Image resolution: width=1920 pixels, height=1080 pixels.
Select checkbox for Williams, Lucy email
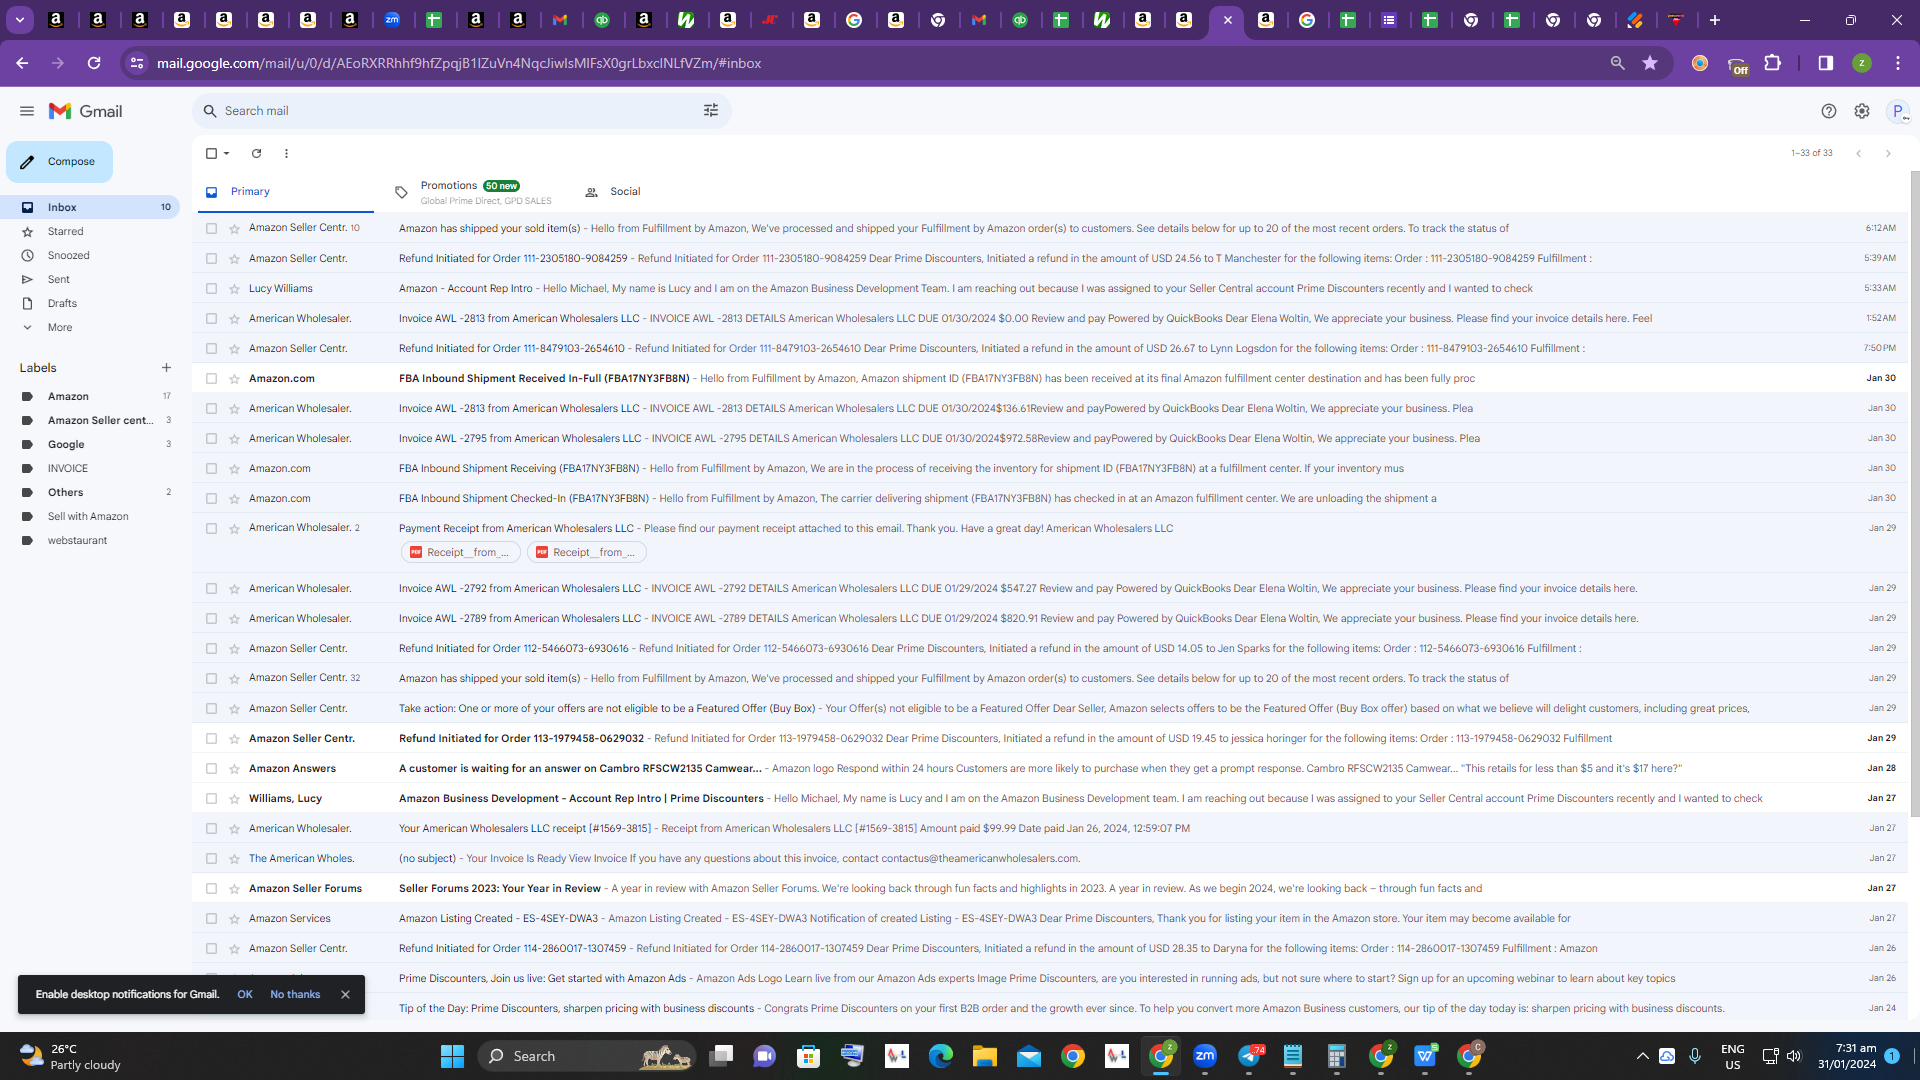(211, 798)
